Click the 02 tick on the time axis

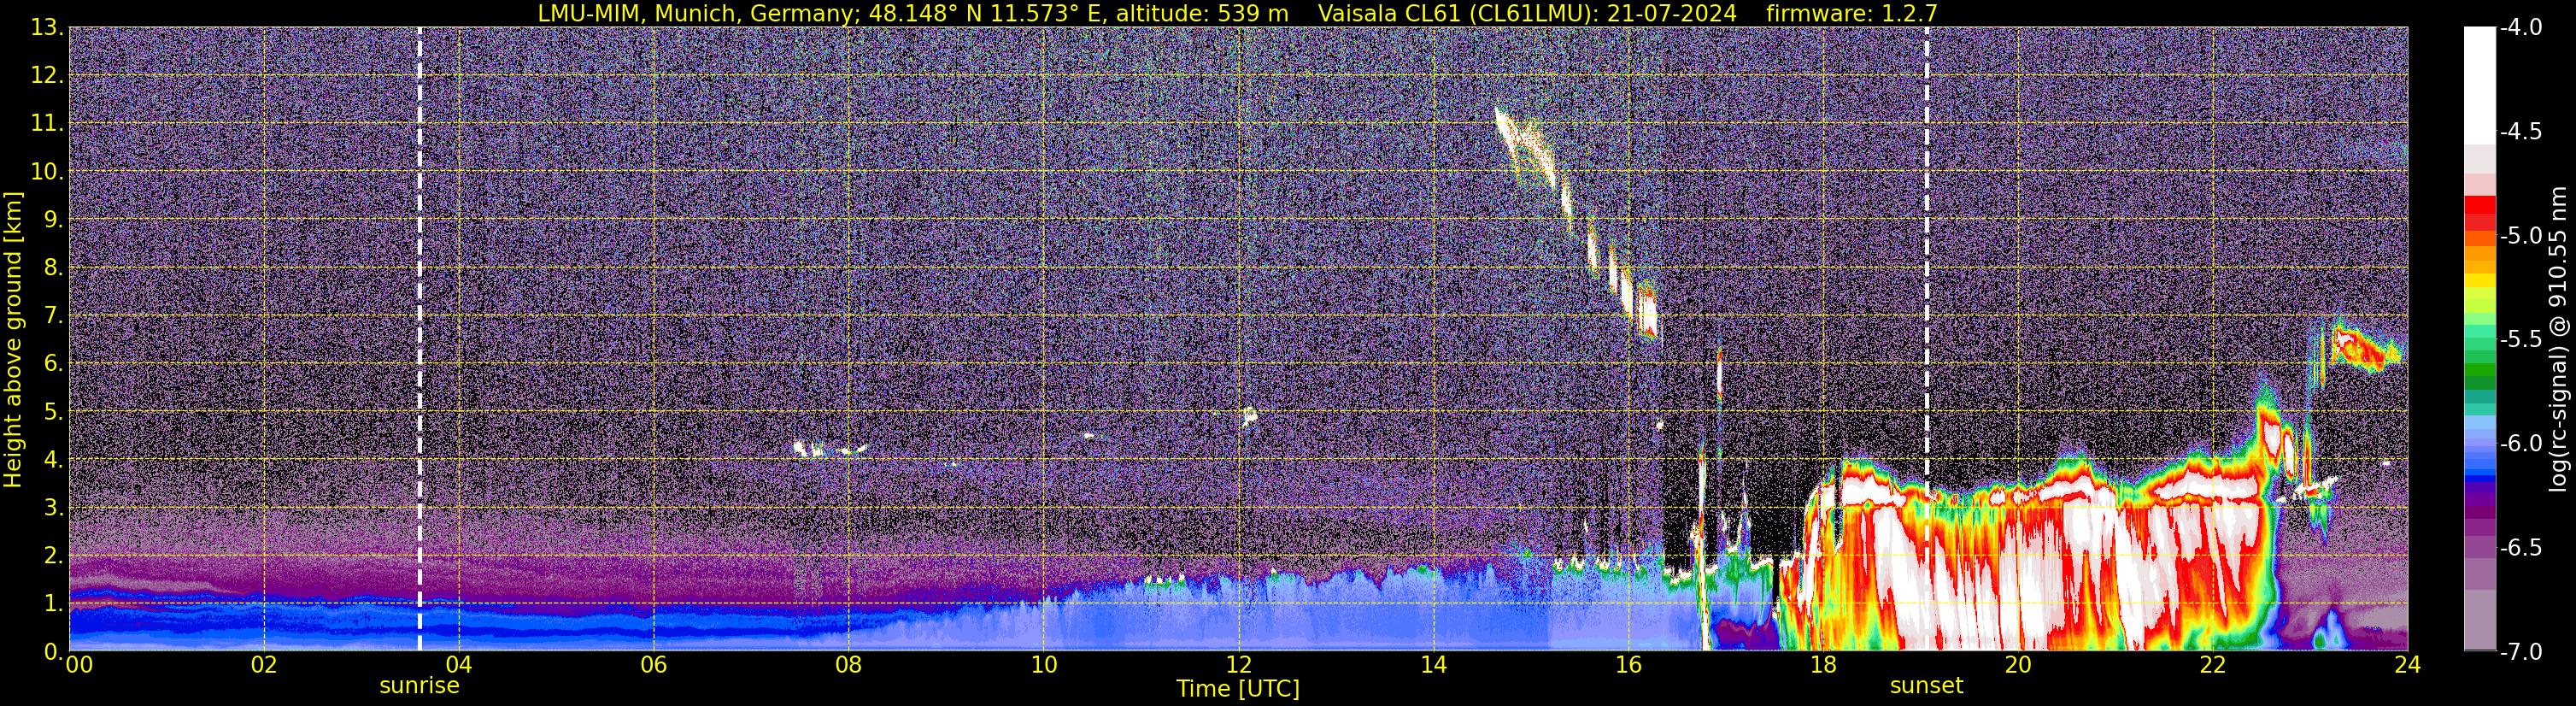pyautogui.click(x=264, y=665)
